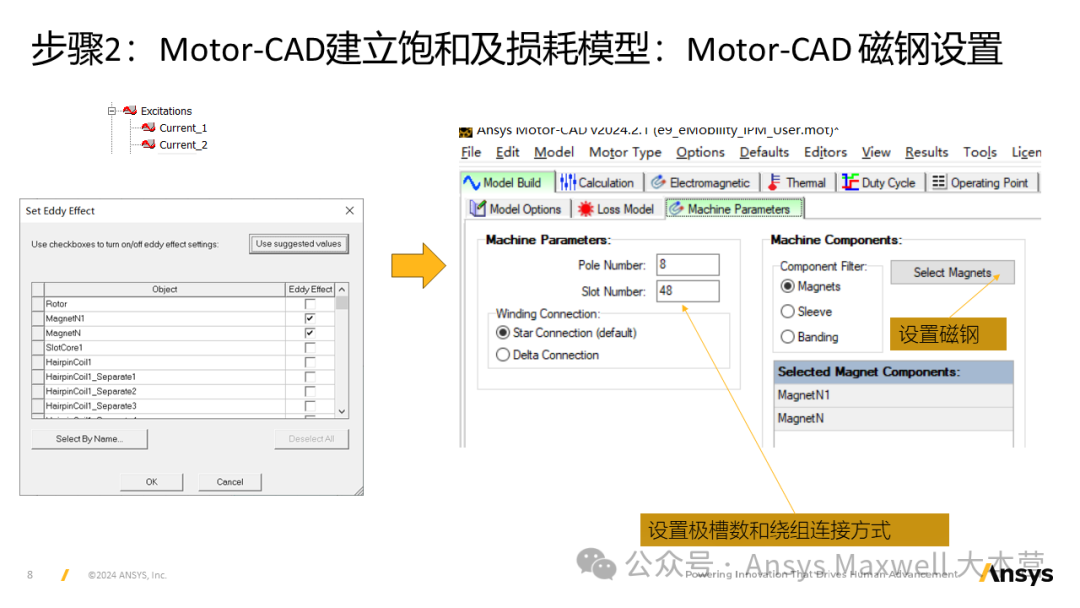
Task: Open the Editors menu
Action: [825, 152]
